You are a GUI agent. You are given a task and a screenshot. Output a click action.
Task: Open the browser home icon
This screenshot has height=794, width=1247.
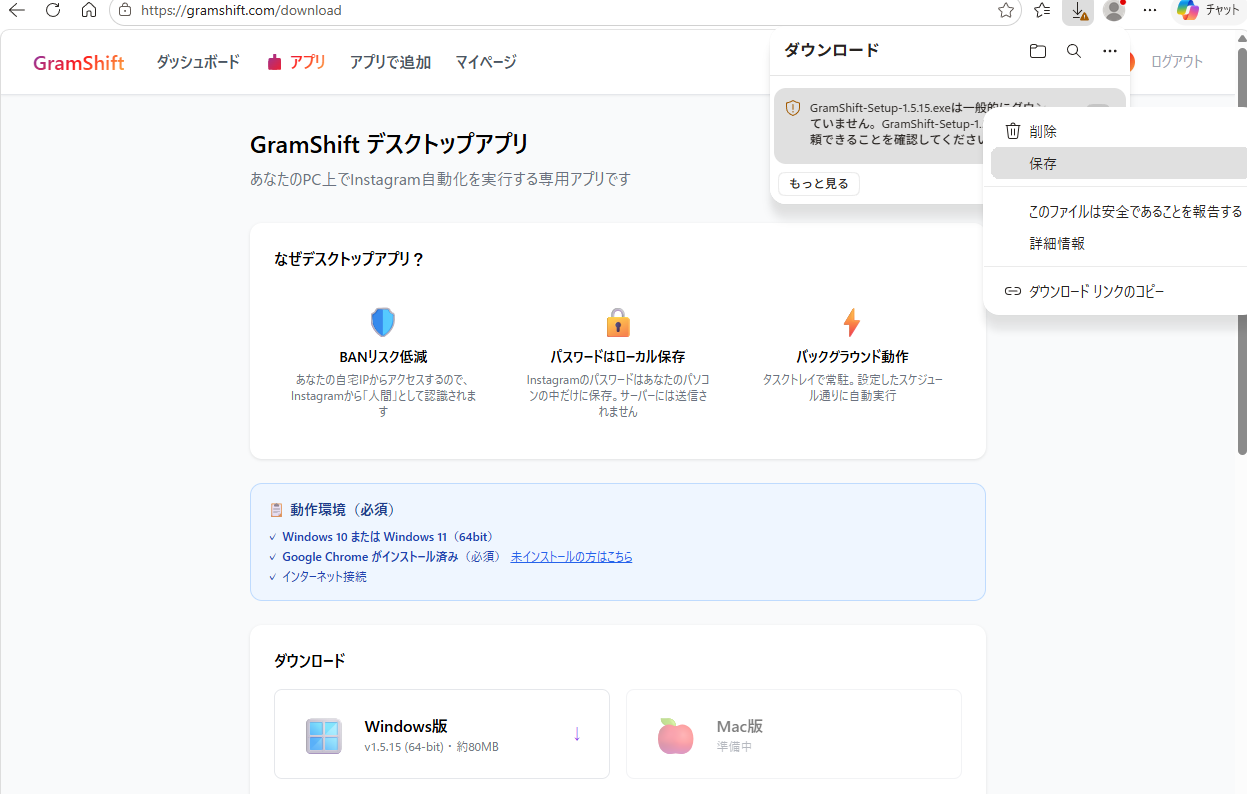pos(89,10)
